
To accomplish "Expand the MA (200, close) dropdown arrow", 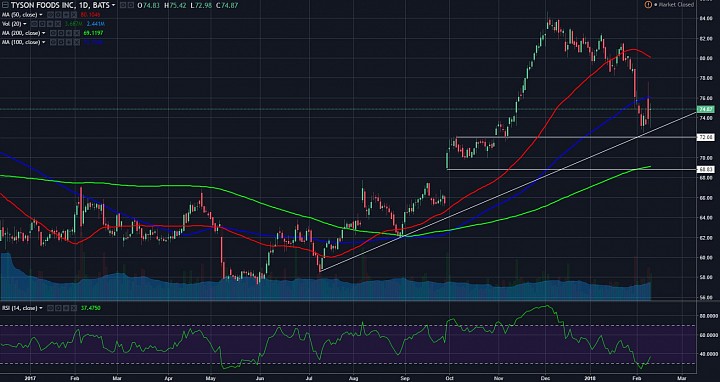I will pos(44,33).
